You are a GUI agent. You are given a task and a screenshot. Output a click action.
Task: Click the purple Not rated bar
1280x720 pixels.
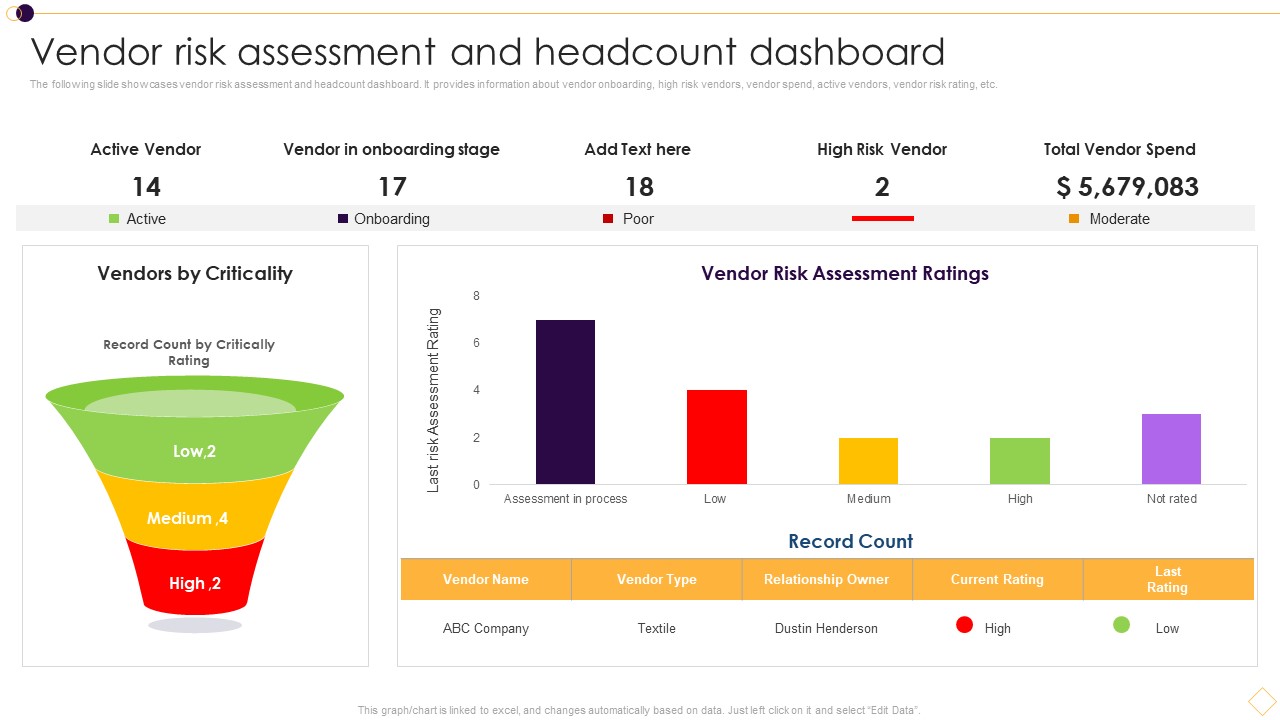click(1171, 449)
